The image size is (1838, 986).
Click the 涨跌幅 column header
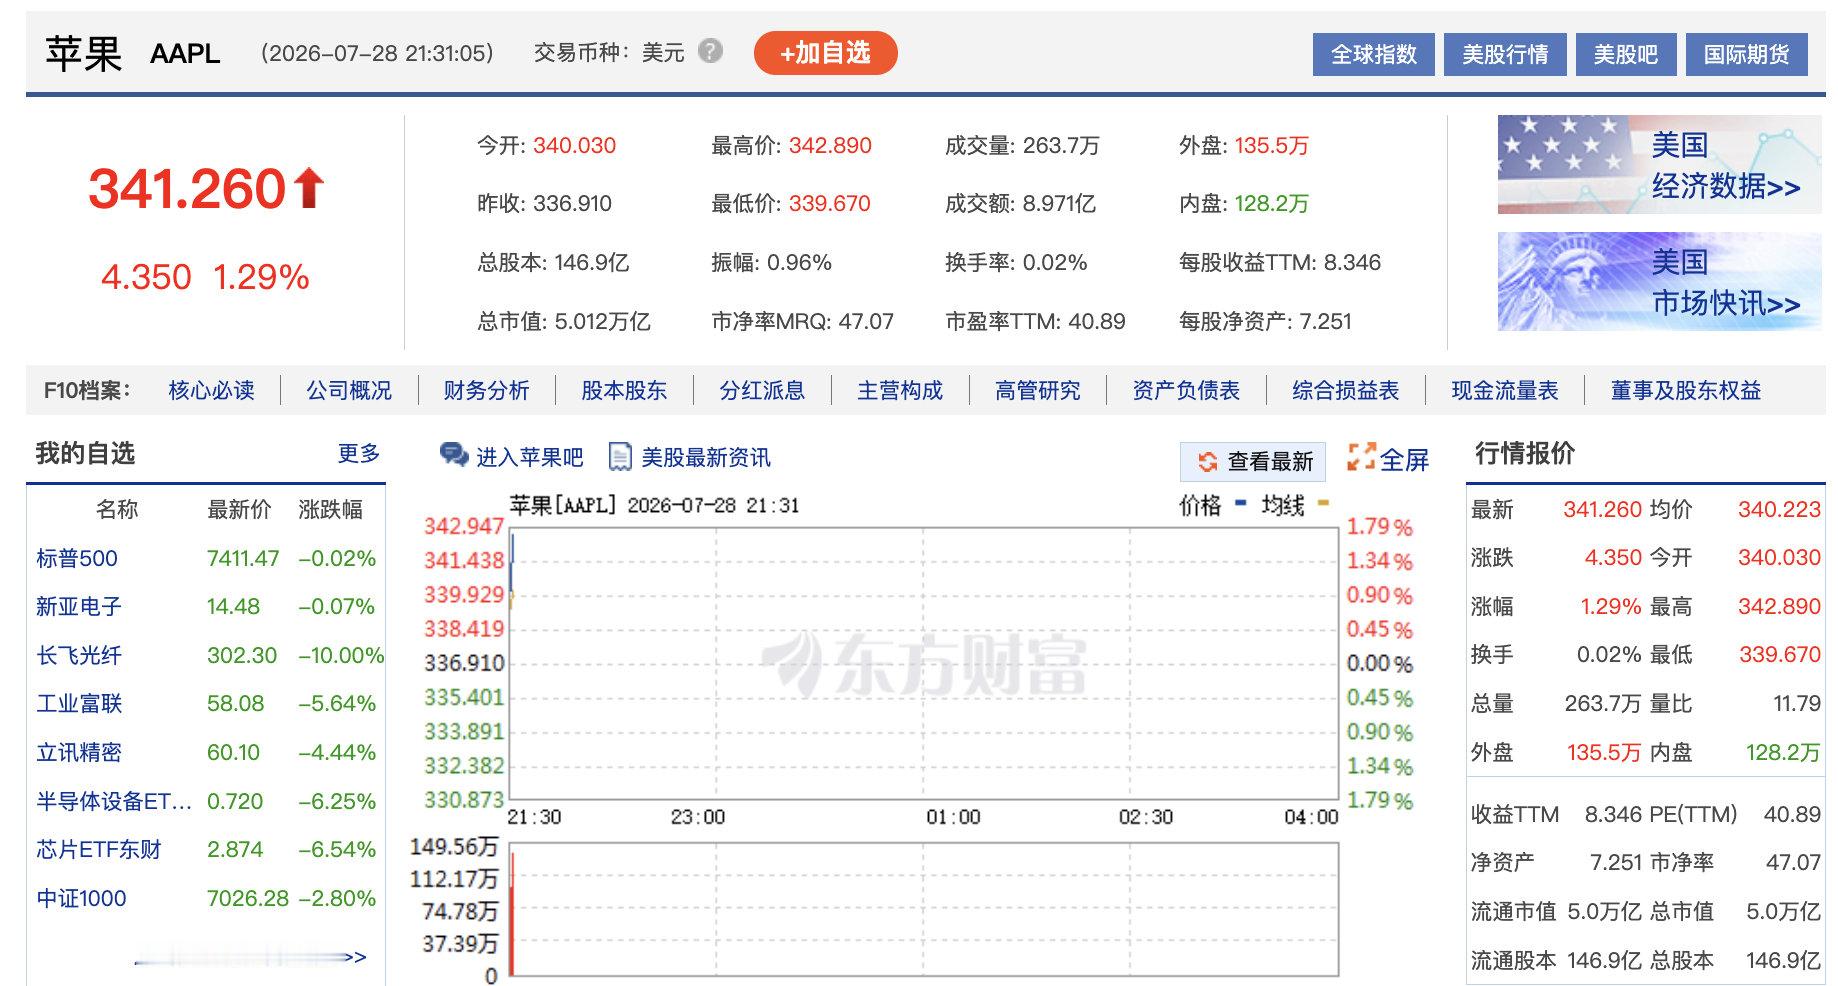331,509
